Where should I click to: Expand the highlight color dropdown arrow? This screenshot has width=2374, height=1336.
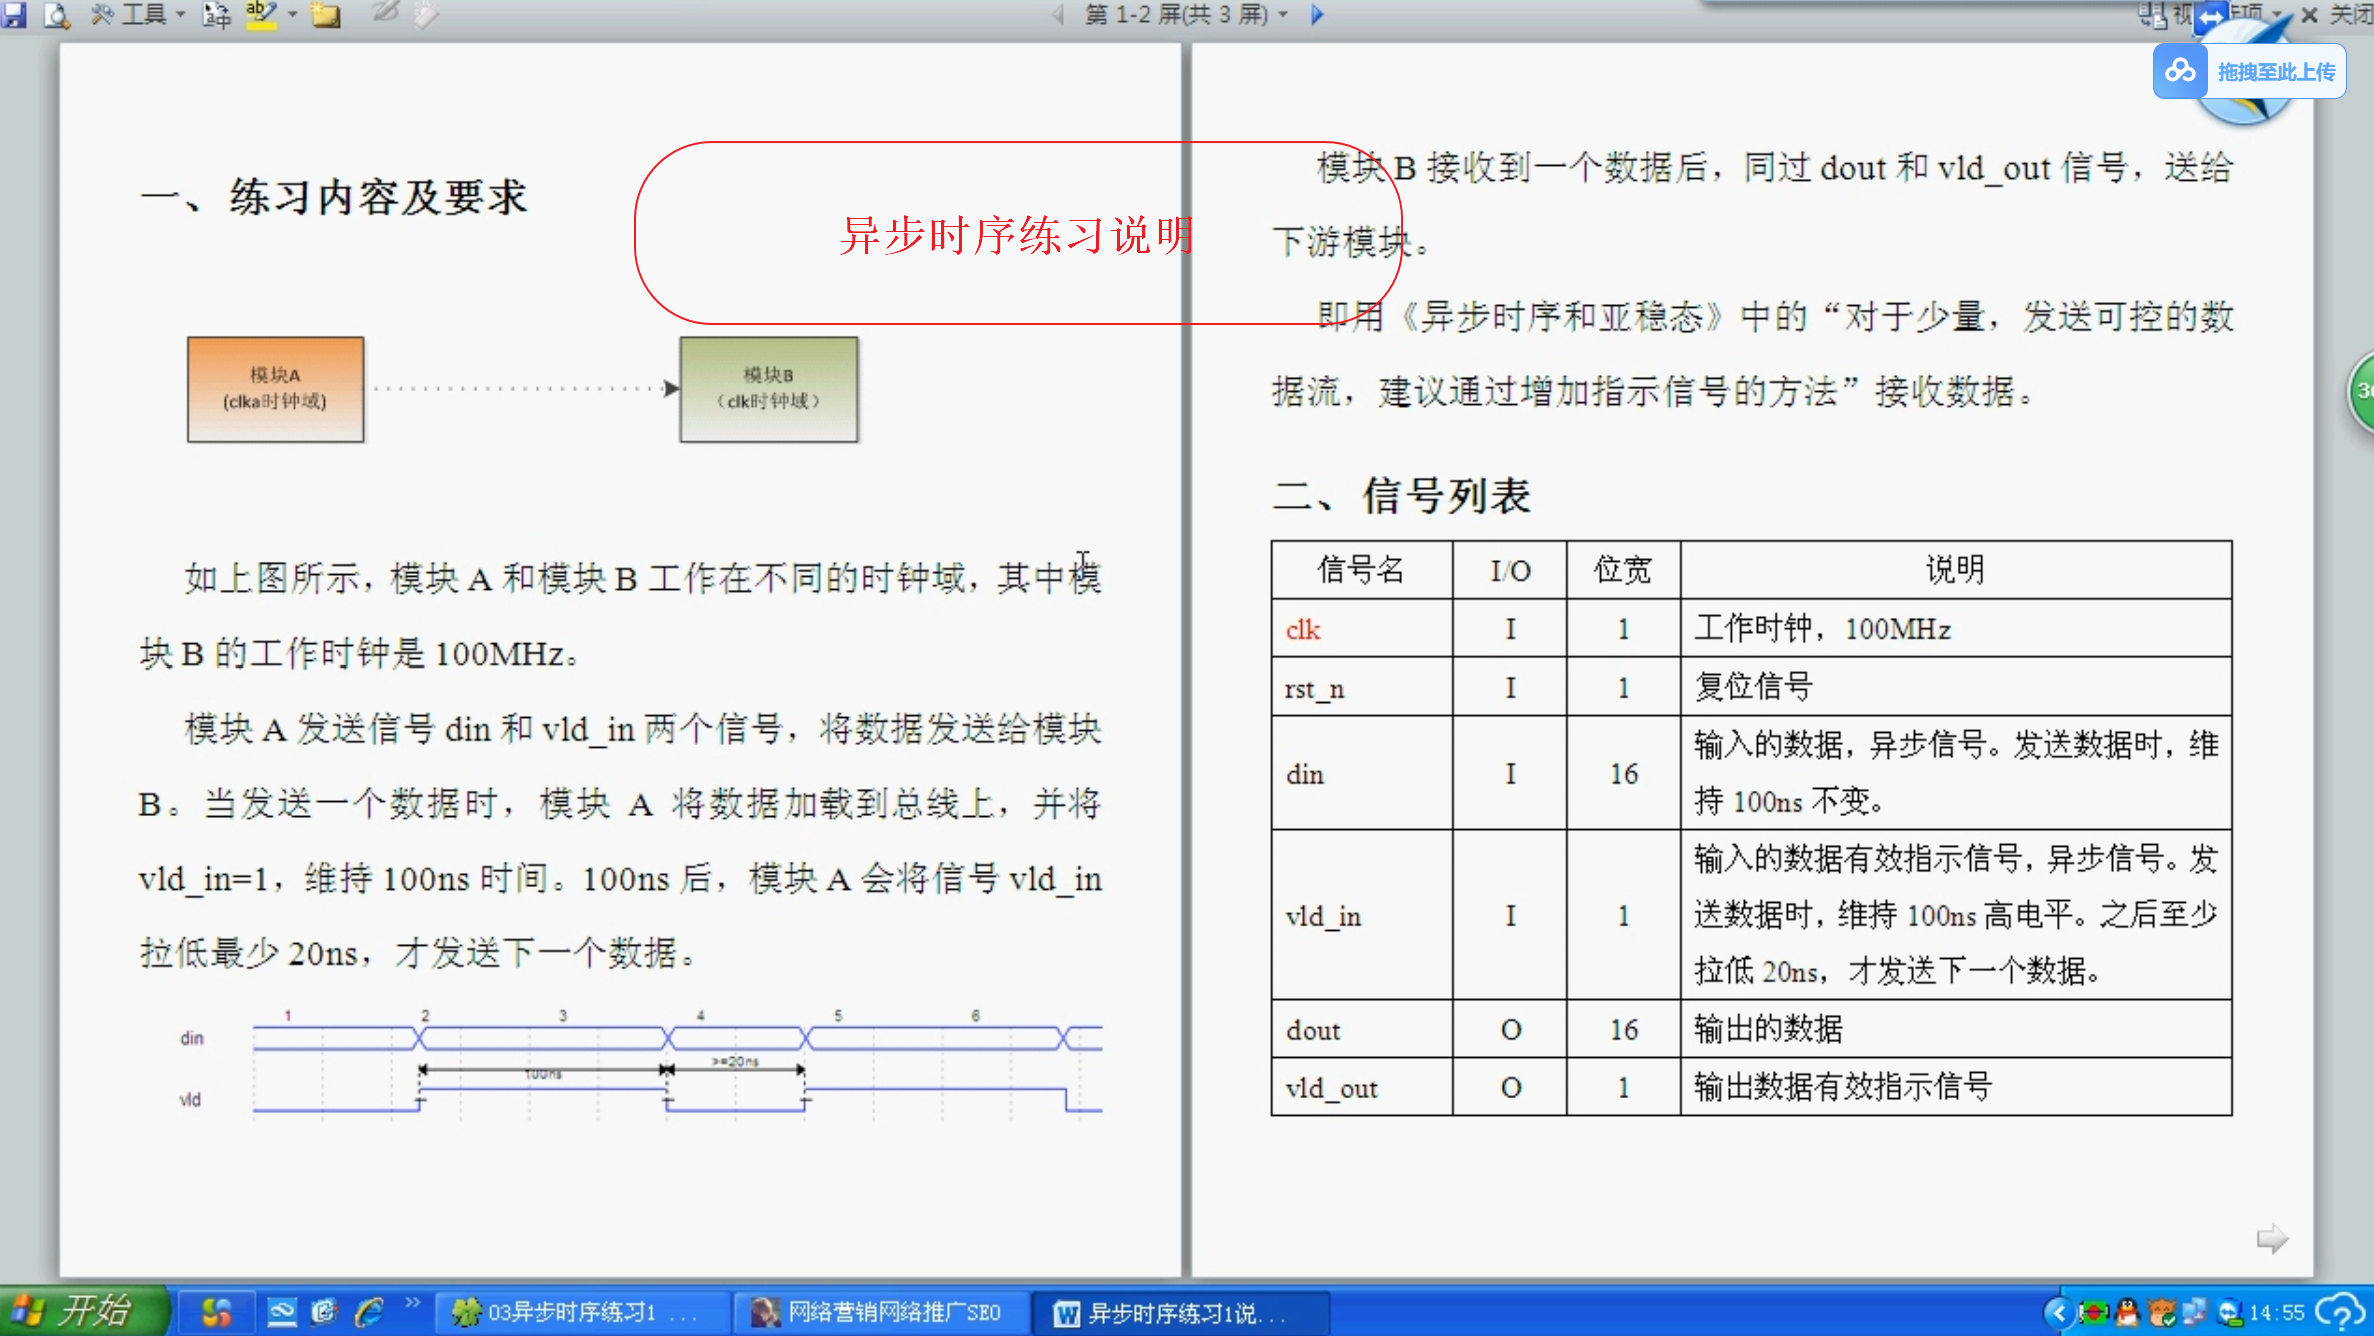[x=293, y=15]
